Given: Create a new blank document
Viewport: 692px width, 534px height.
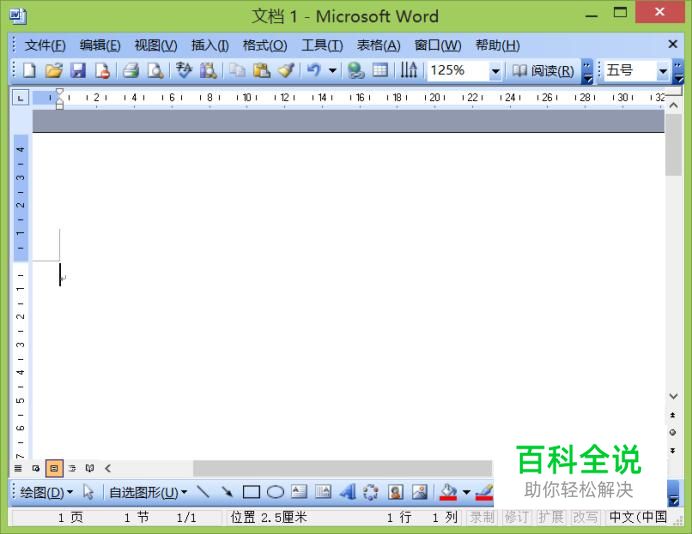Looking at the screenshot, I should click(30, 71).
